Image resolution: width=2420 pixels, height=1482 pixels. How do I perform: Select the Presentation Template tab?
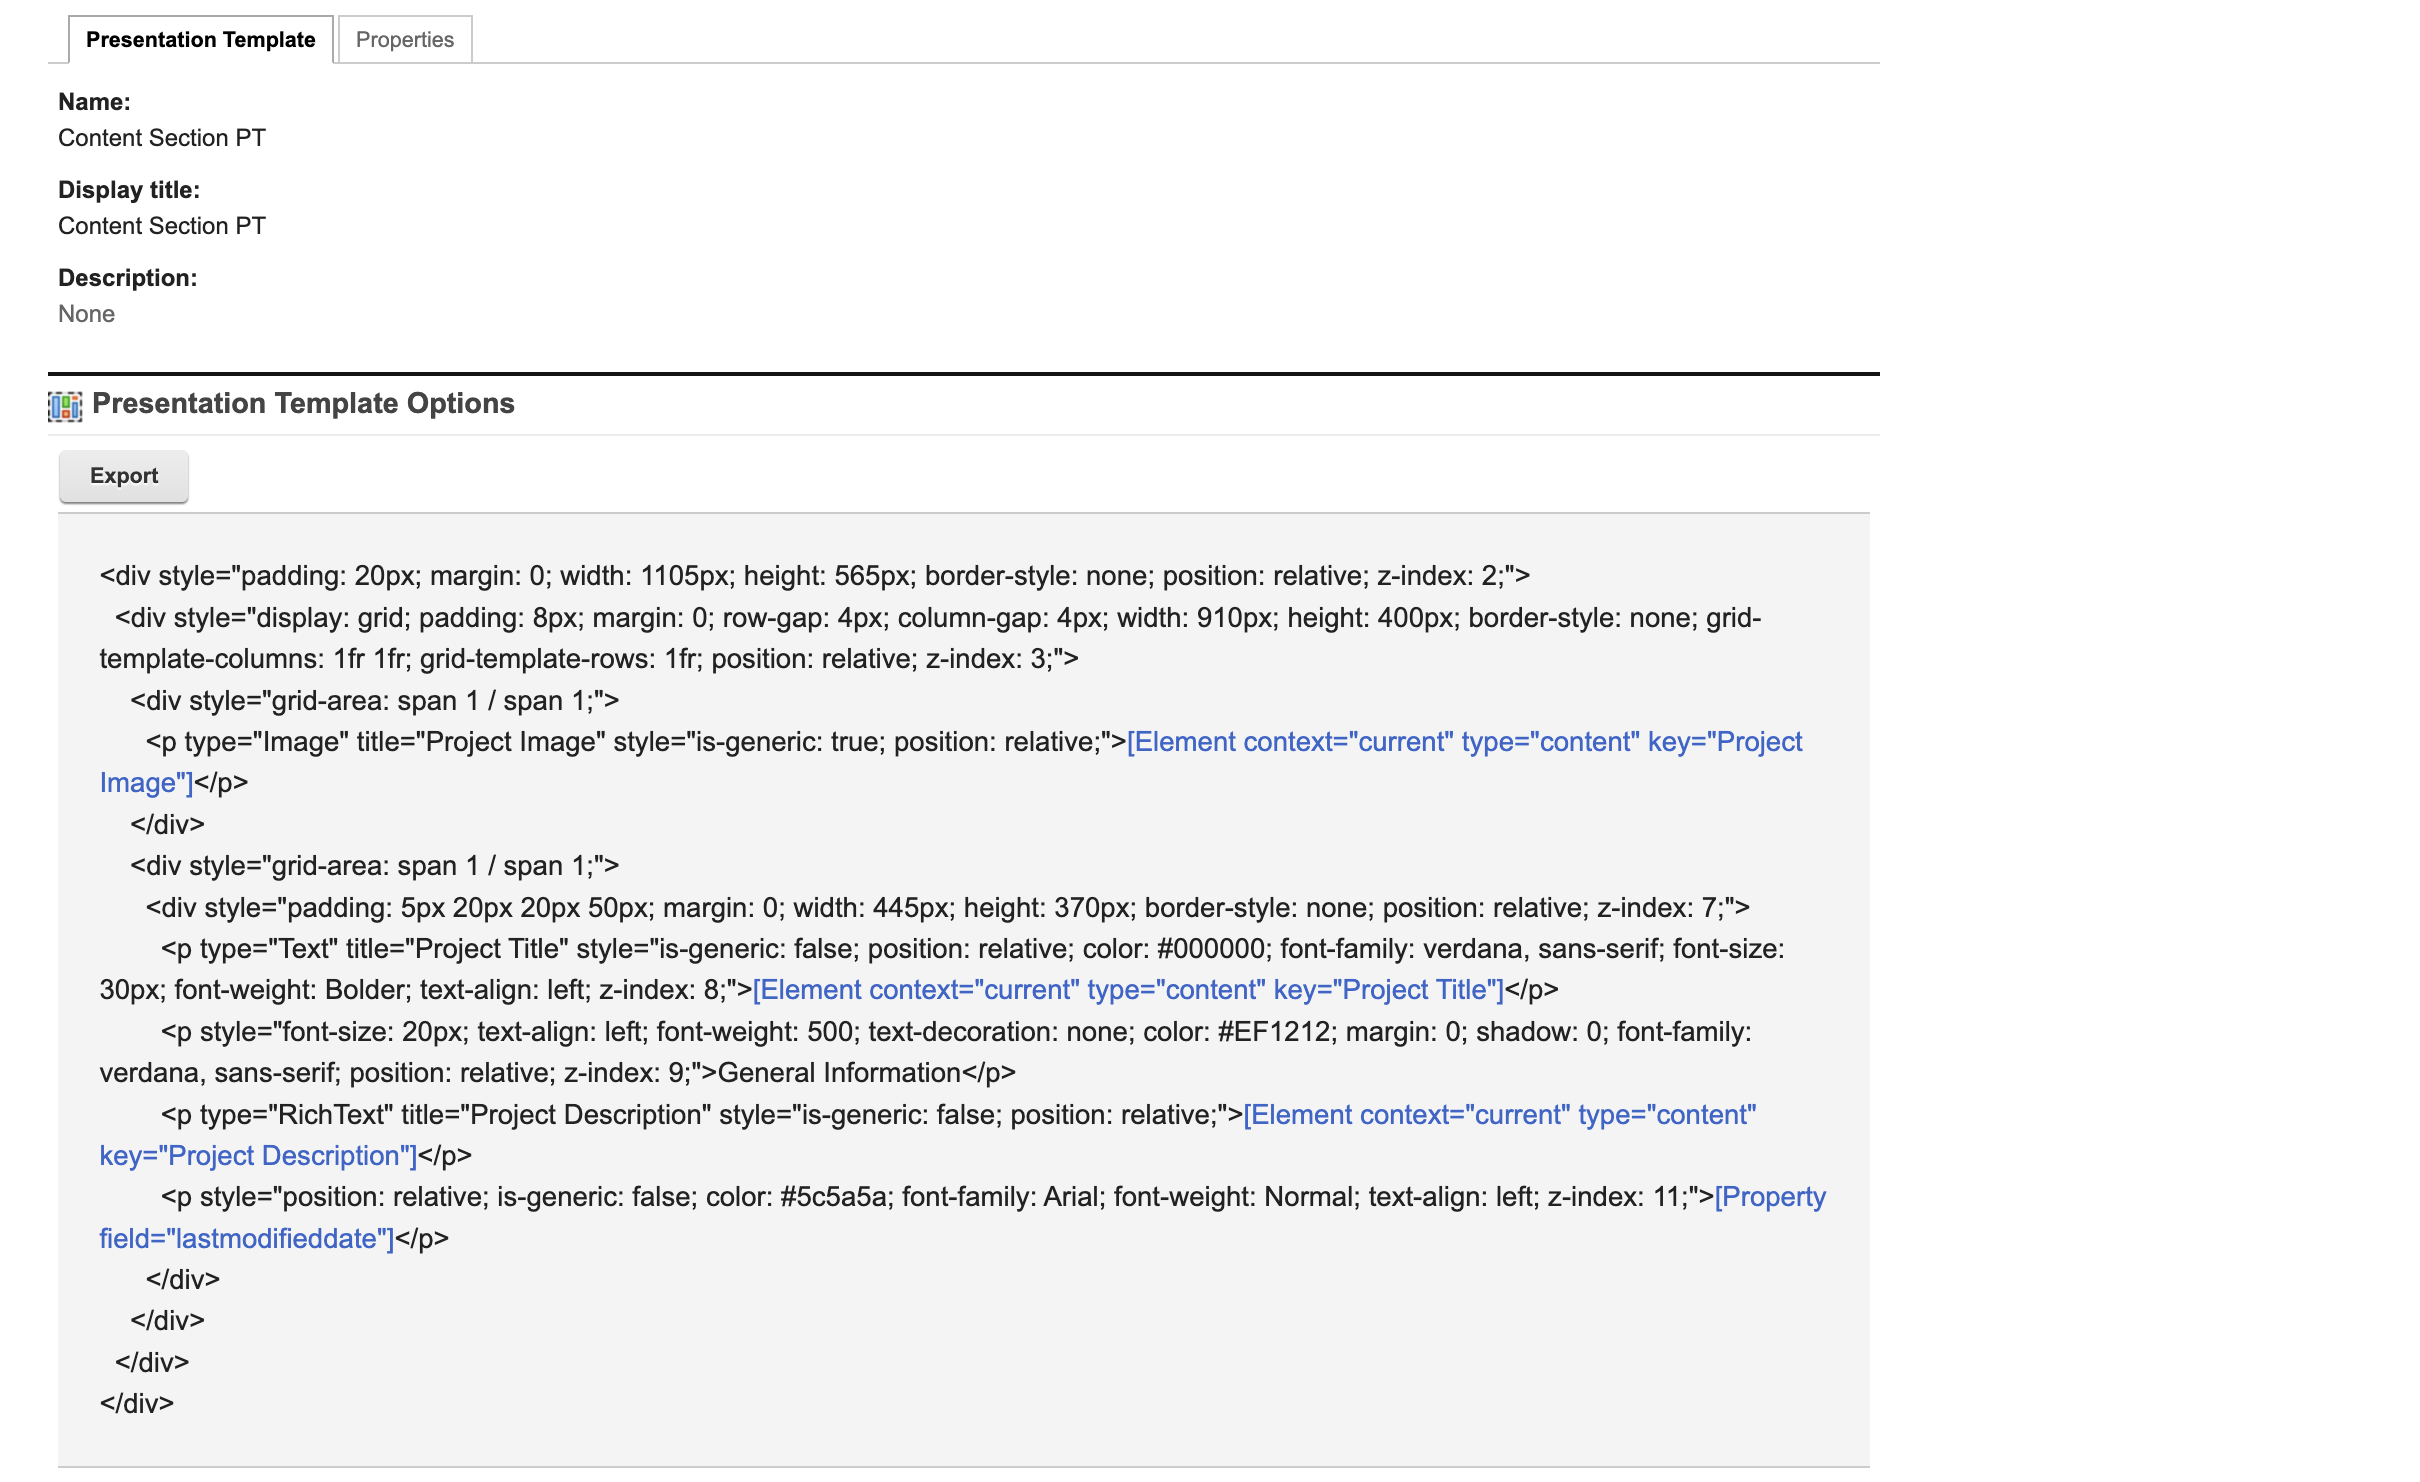[200, 39]
